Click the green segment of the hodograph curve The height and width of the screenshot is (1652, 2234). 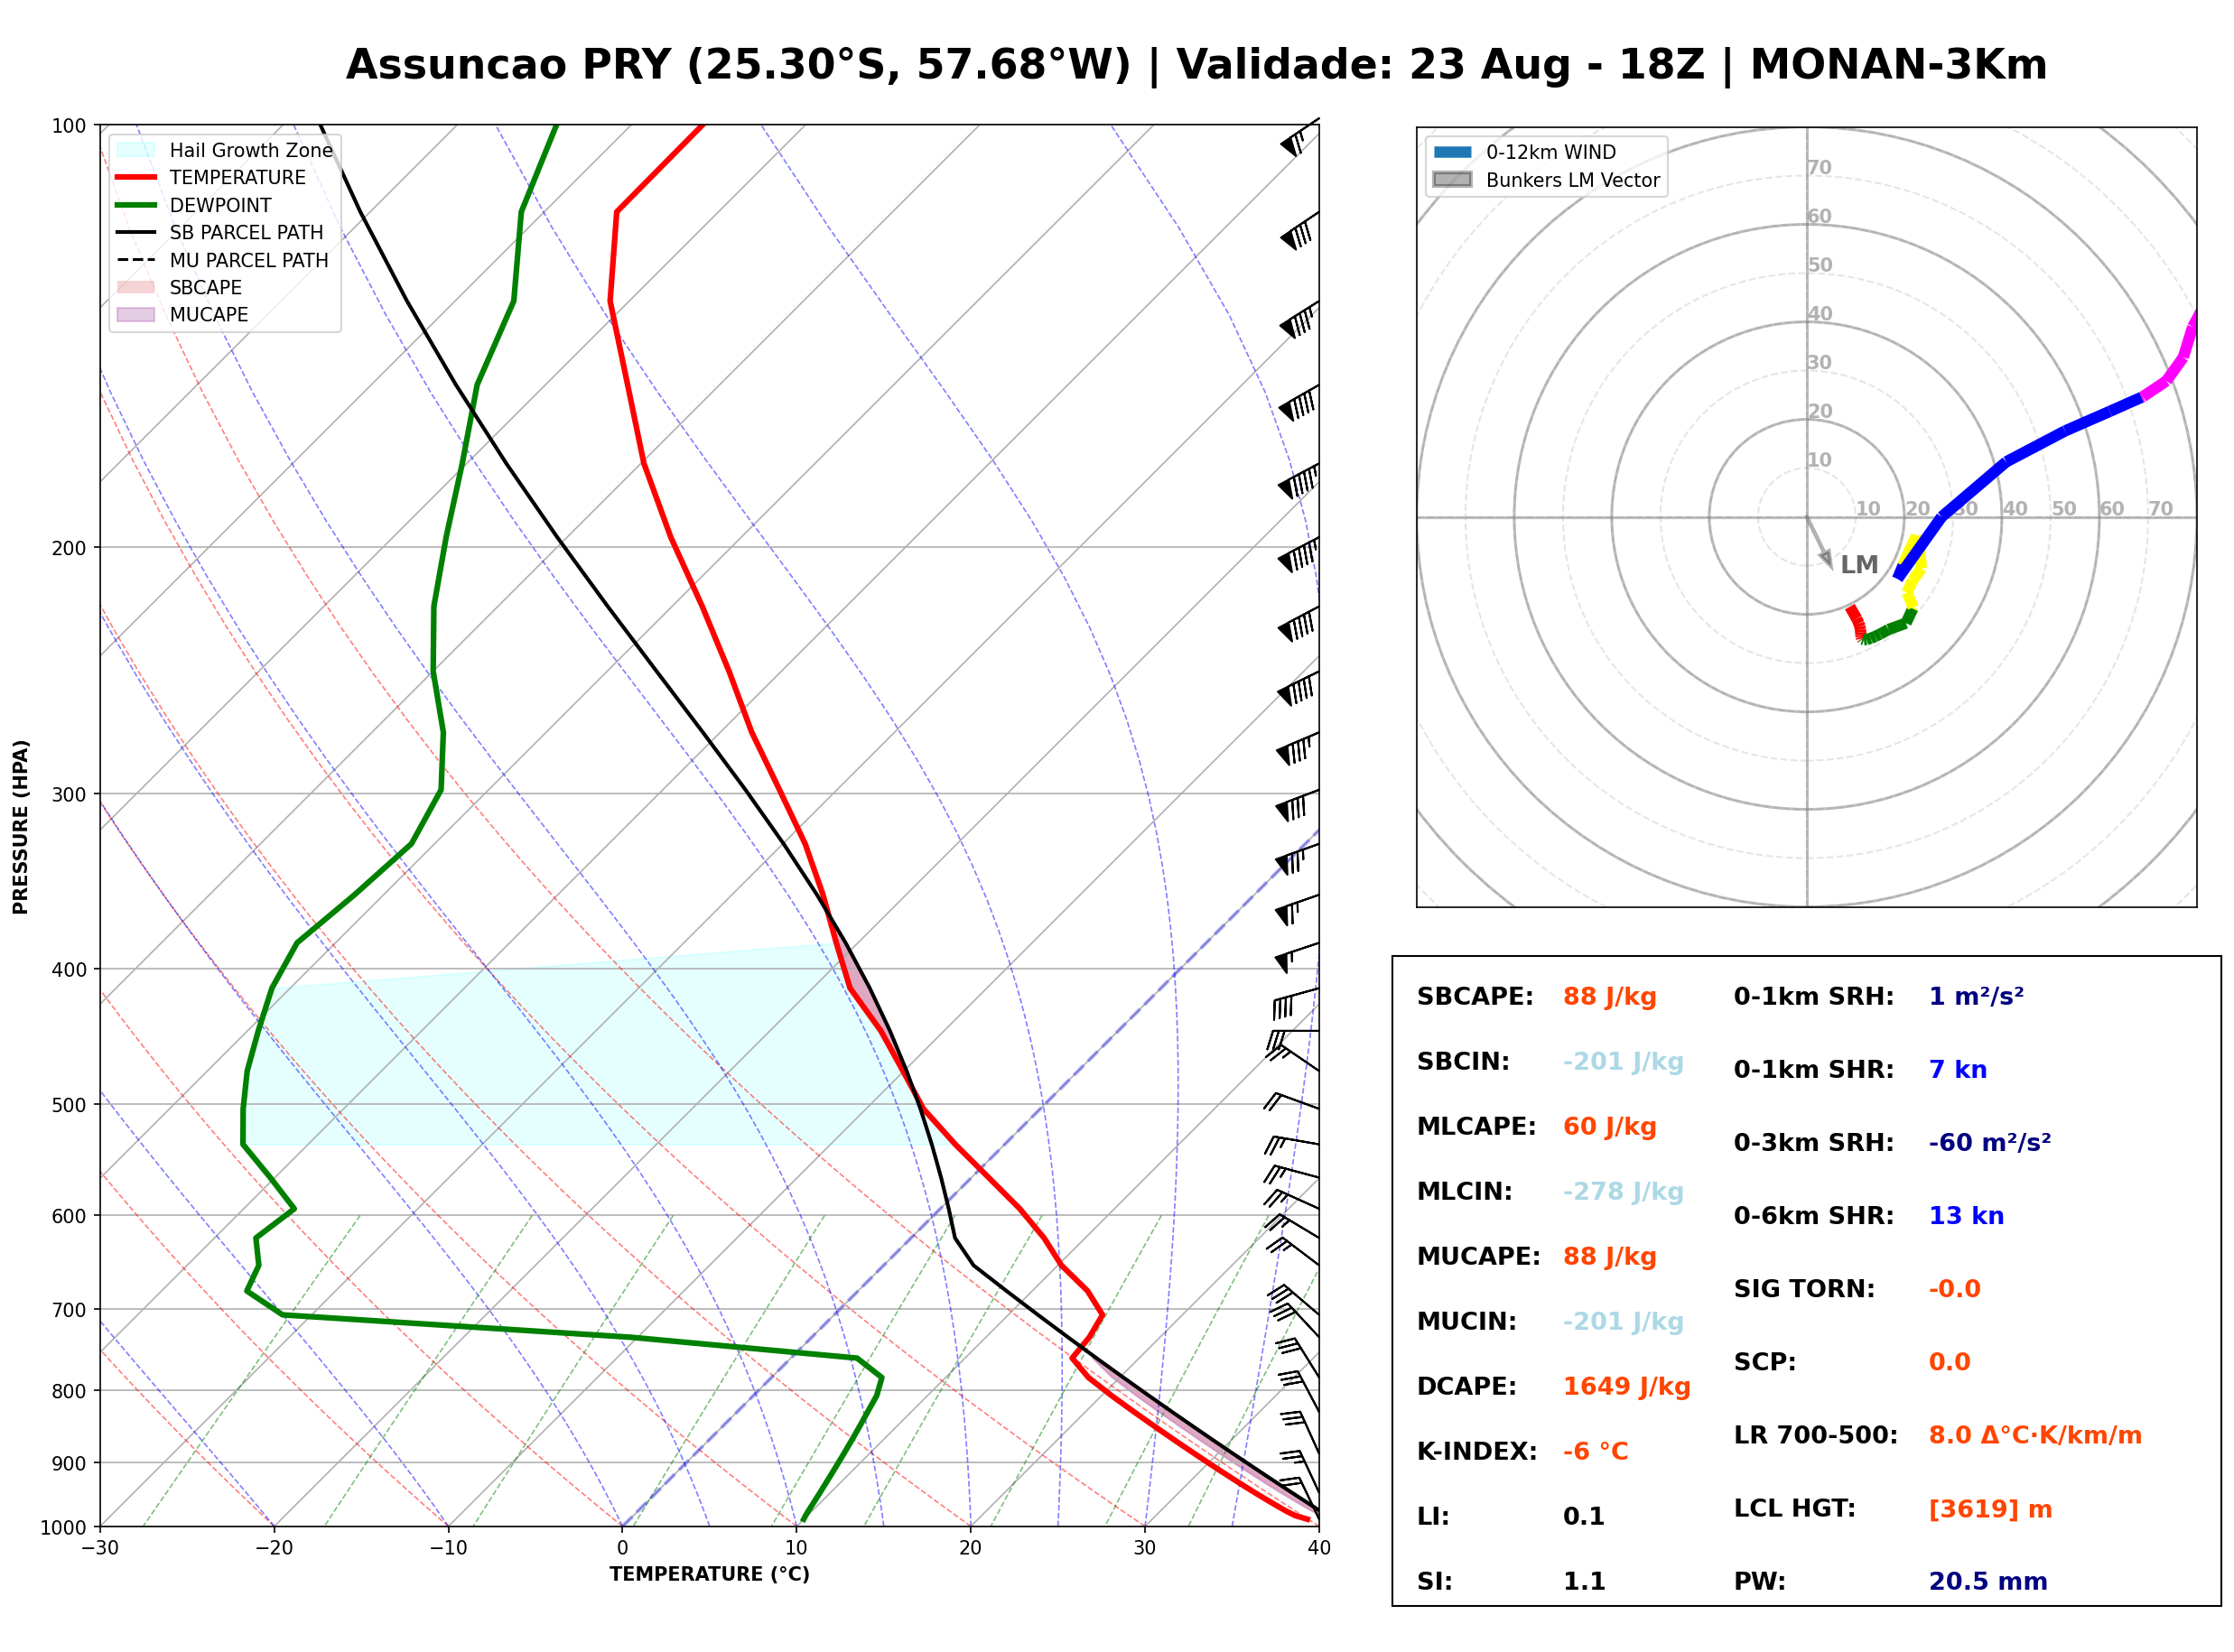[1889, 629]
